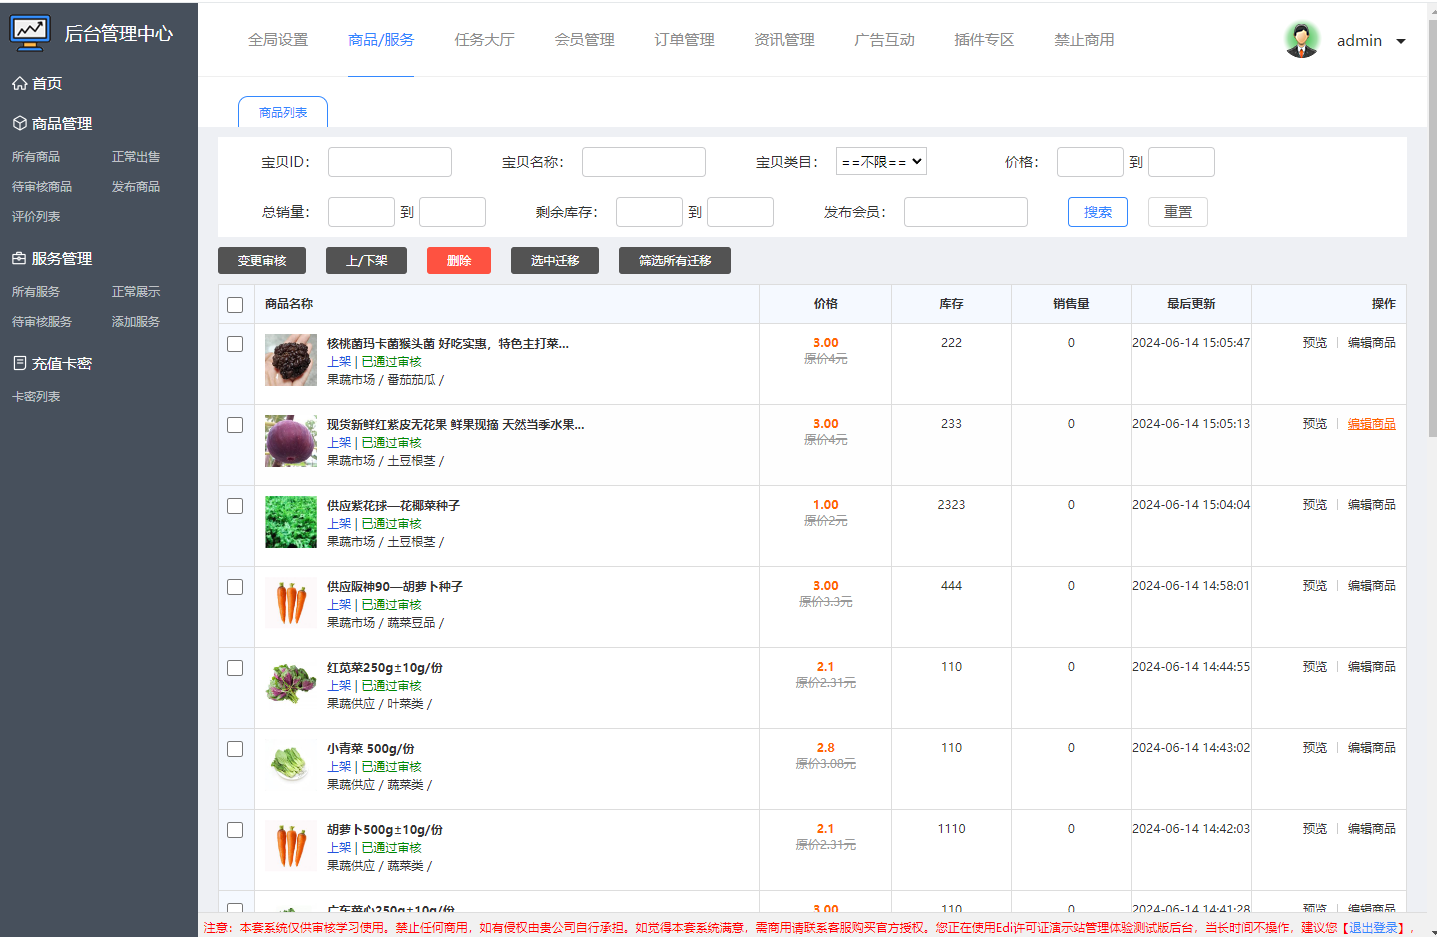1437x937 pixels.
Task: Click the vertical page scrollbar
Action: (x=1432, y=230)
